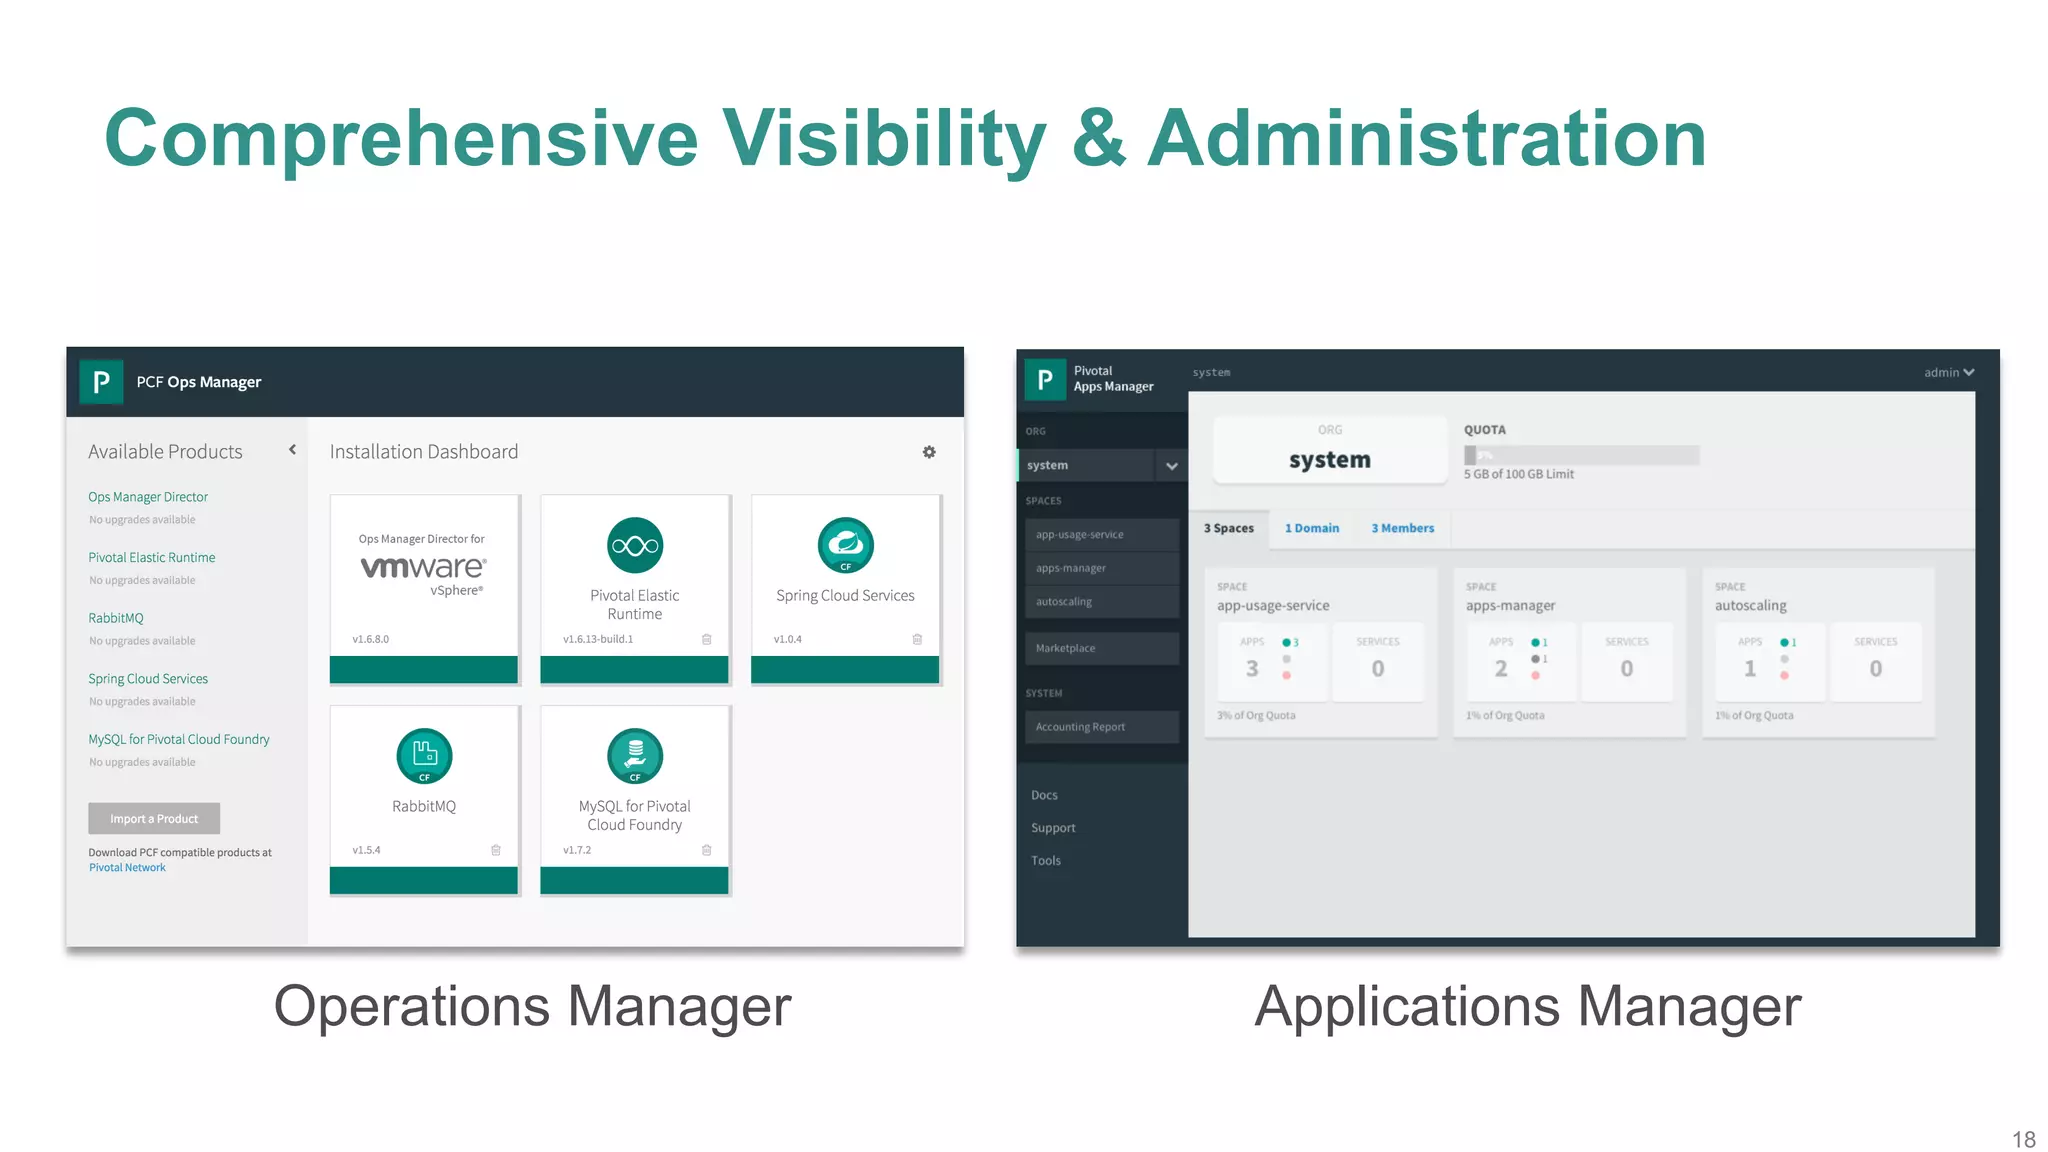Viewport: 2048px width, 1152px height.
Task: Click the SERVICES count in app-usage-service card
Action: tap(1378, 668)
